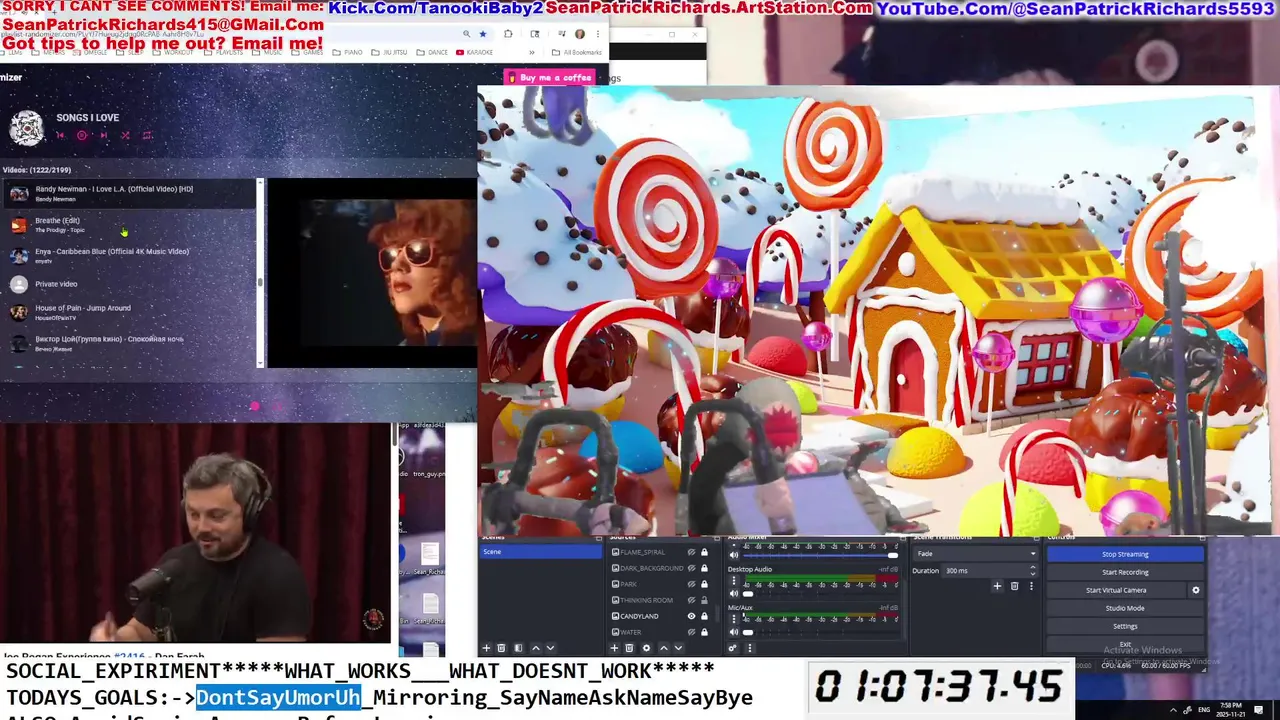Open Desktop Audio three-dot options
The width and height of the screenshot is (1280, 720).
pyautogui.click(x=735, y=581)
